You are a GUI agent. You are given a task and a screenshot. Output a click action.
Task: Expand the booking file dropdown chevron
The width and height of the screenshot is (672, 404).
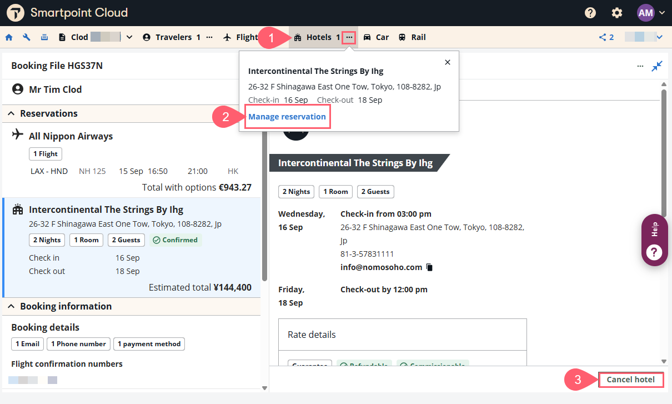pos(129,37)
